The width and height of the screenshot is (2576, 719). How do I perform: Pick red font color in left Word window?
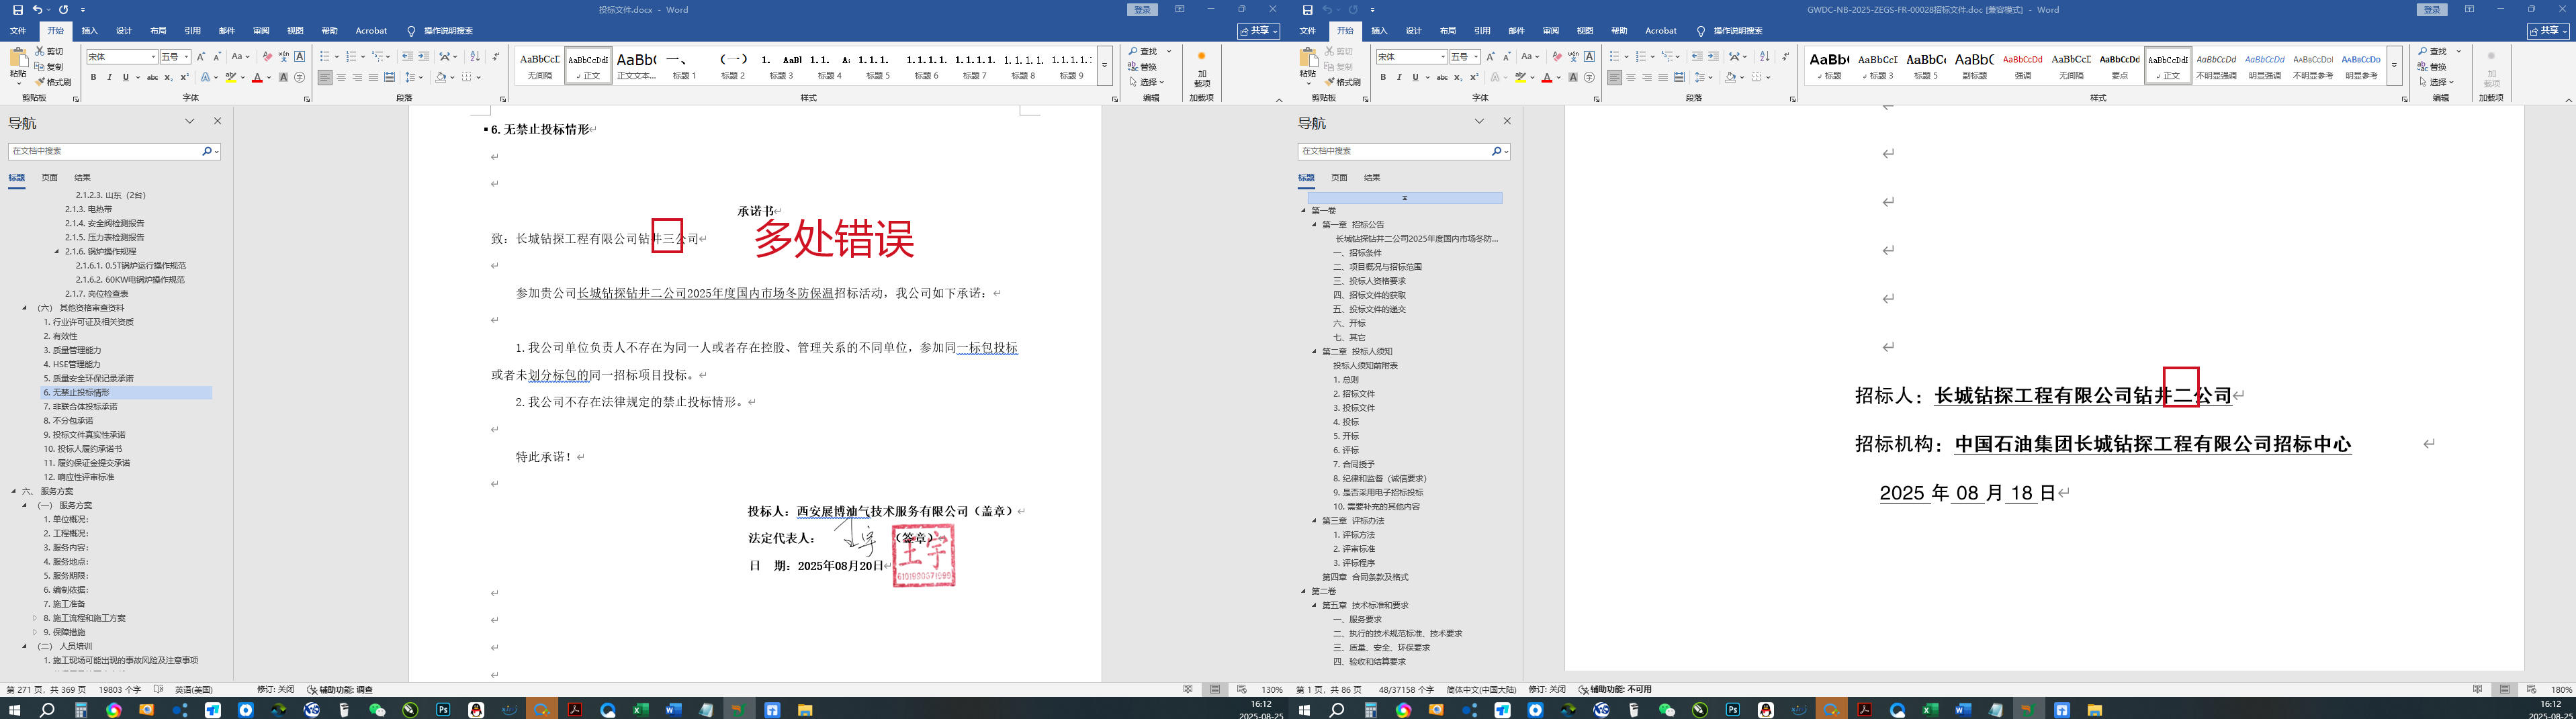click(x=257, y=77)
